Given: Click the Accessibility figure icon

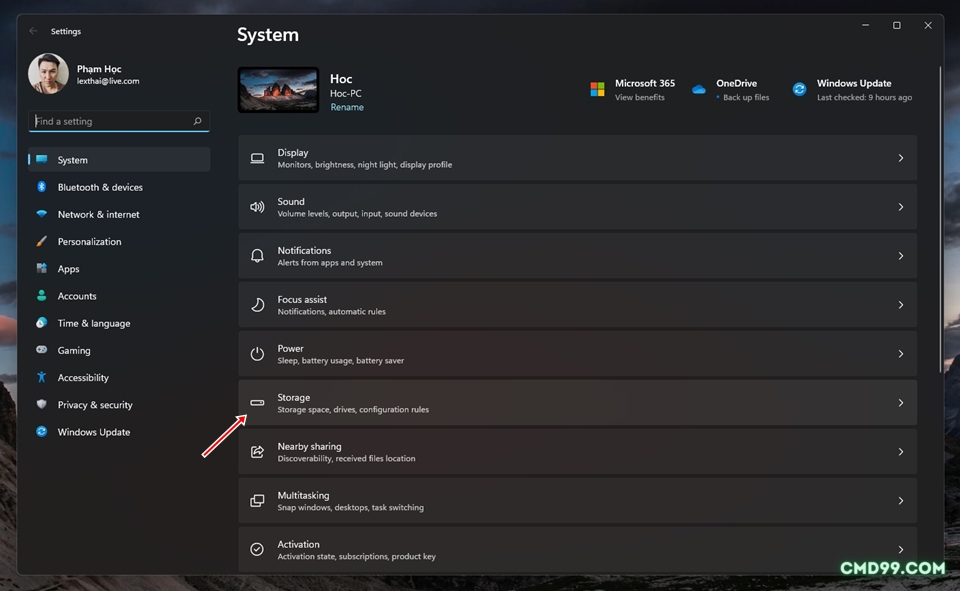Looking at the screenshot, I should pyautogui.click(x=42, y=377).
